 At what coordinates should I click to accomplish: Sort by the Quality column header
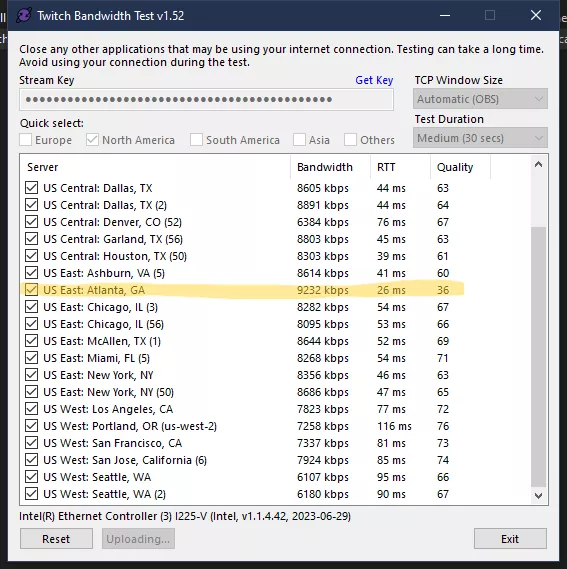pos(460,167)
